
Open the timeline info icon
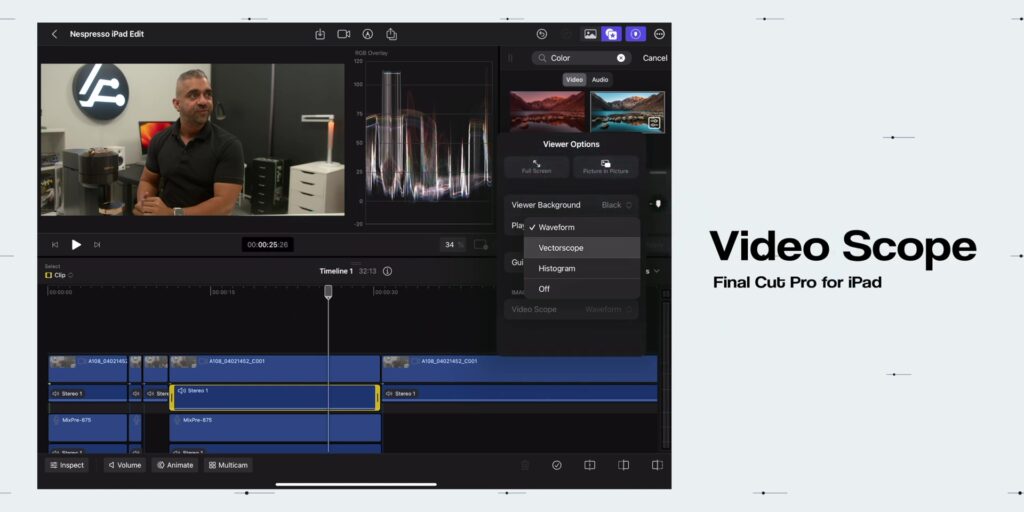387,271
